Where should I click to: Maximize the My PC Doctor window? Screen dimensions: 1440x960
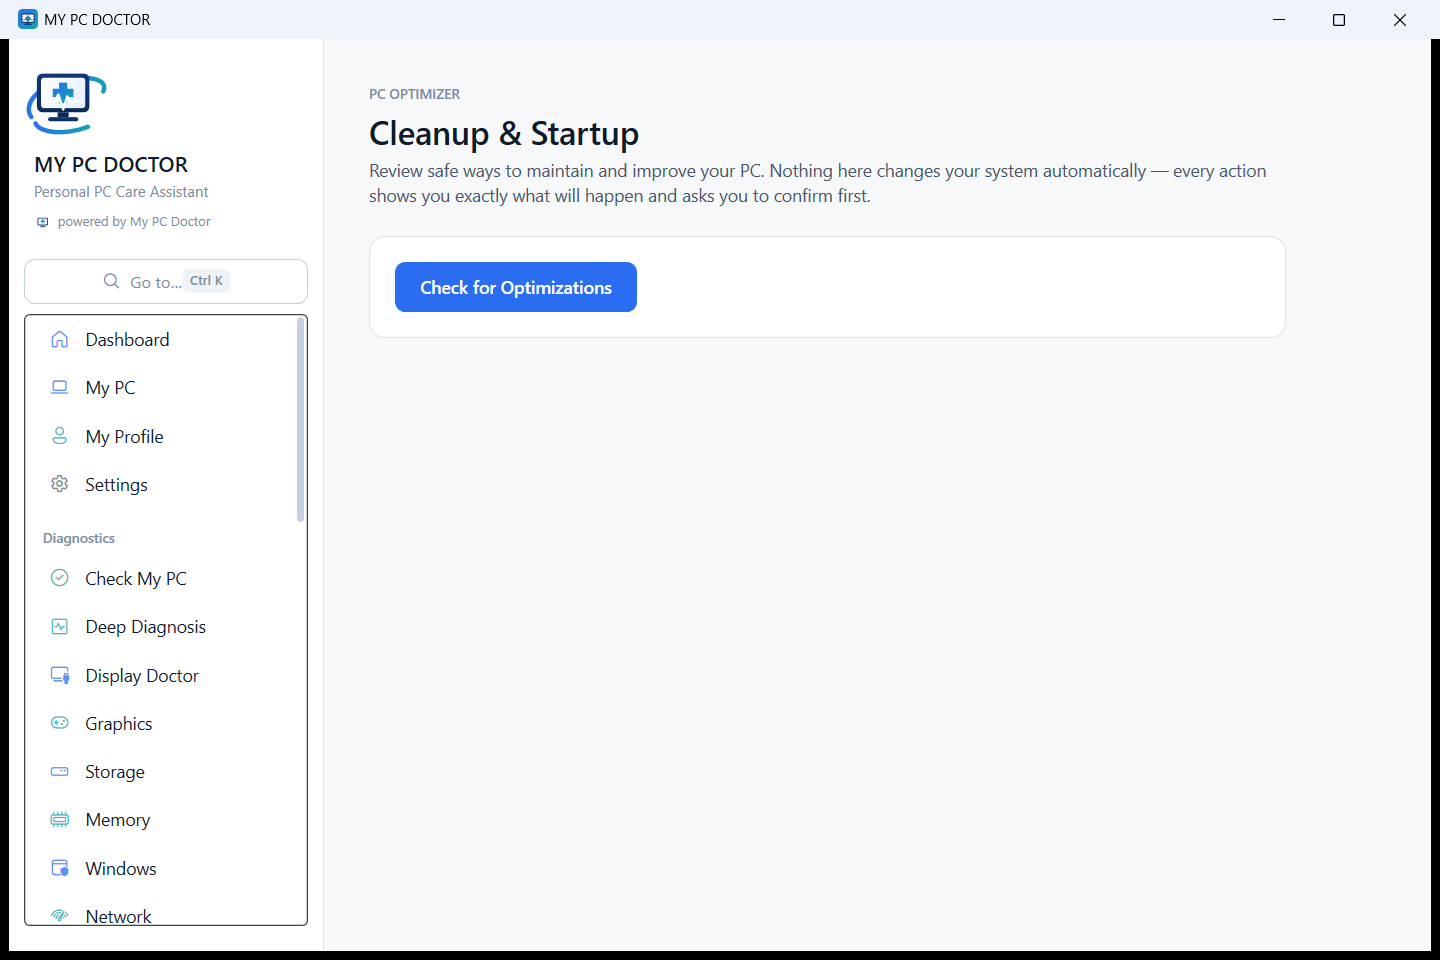click(1339, 20)
